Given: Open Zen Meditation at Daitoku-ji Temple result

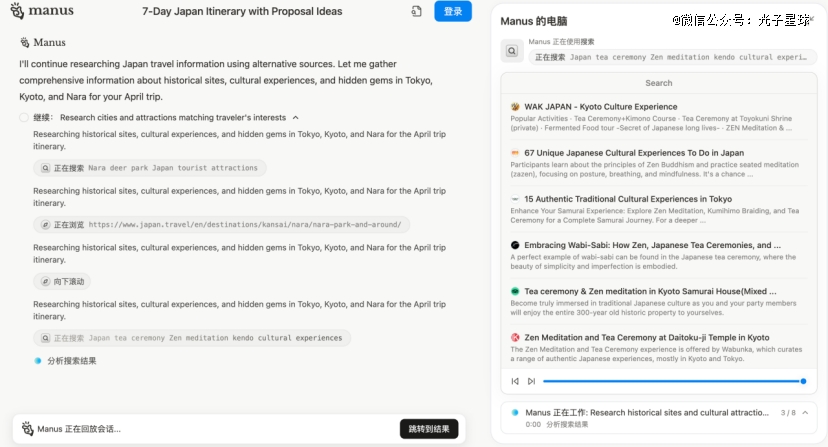Looking at the screenshot, I should click(646, 337).
